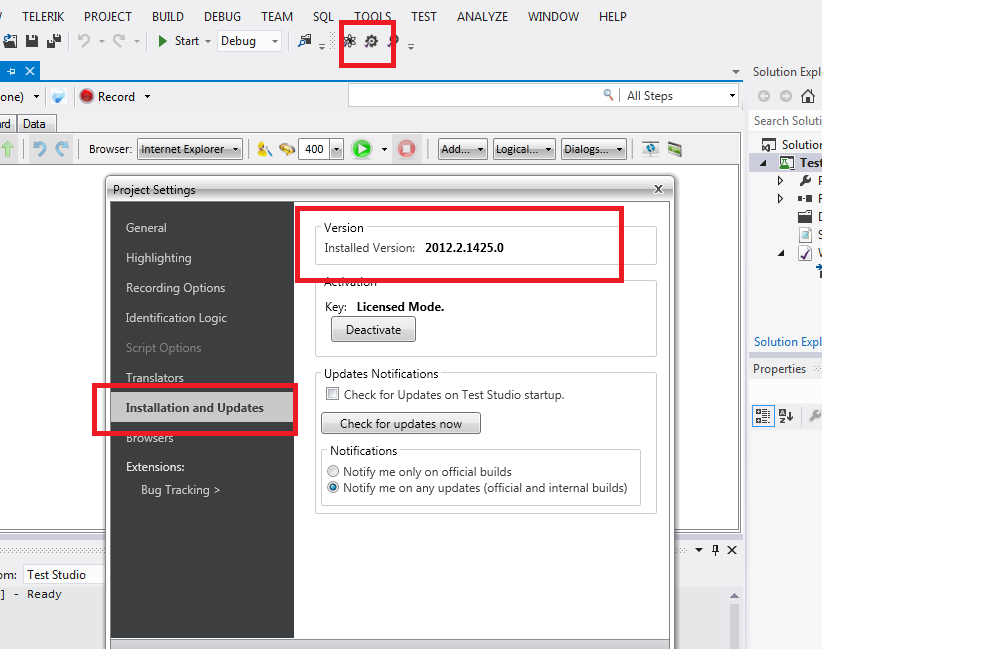1008x649 pixels.
Task: Open dropdown arrow beside green play button
Action: [x=384, y=149]
